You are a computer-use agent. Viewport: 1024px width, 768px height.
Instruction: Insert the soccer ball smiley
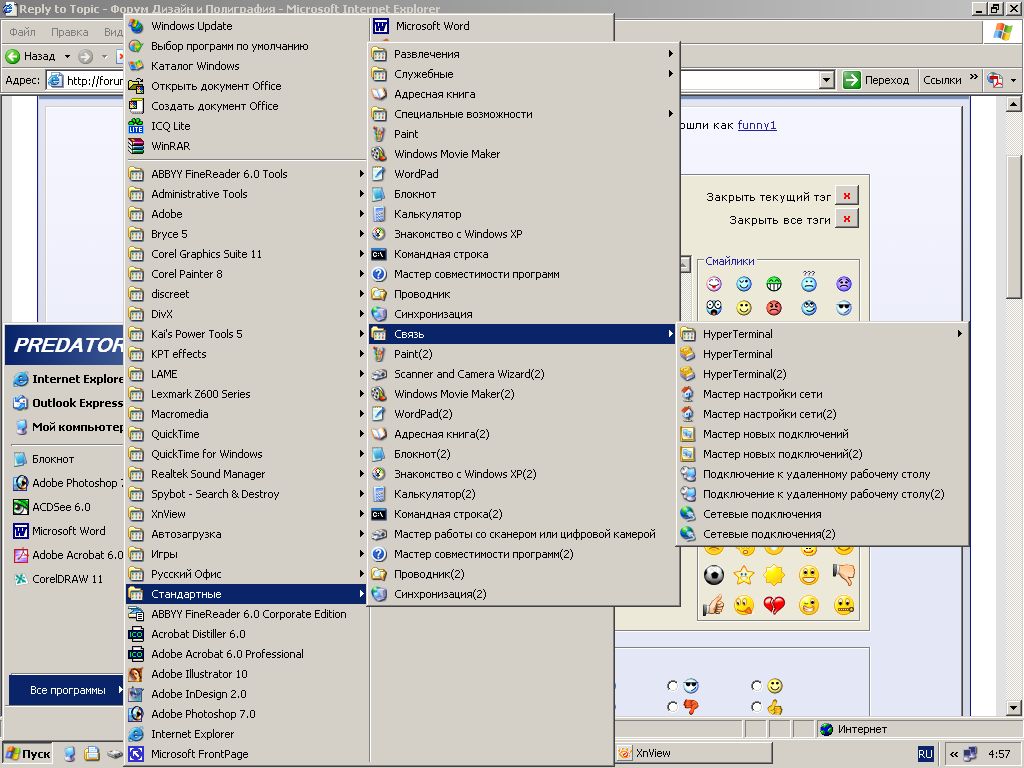coord(714,575)
